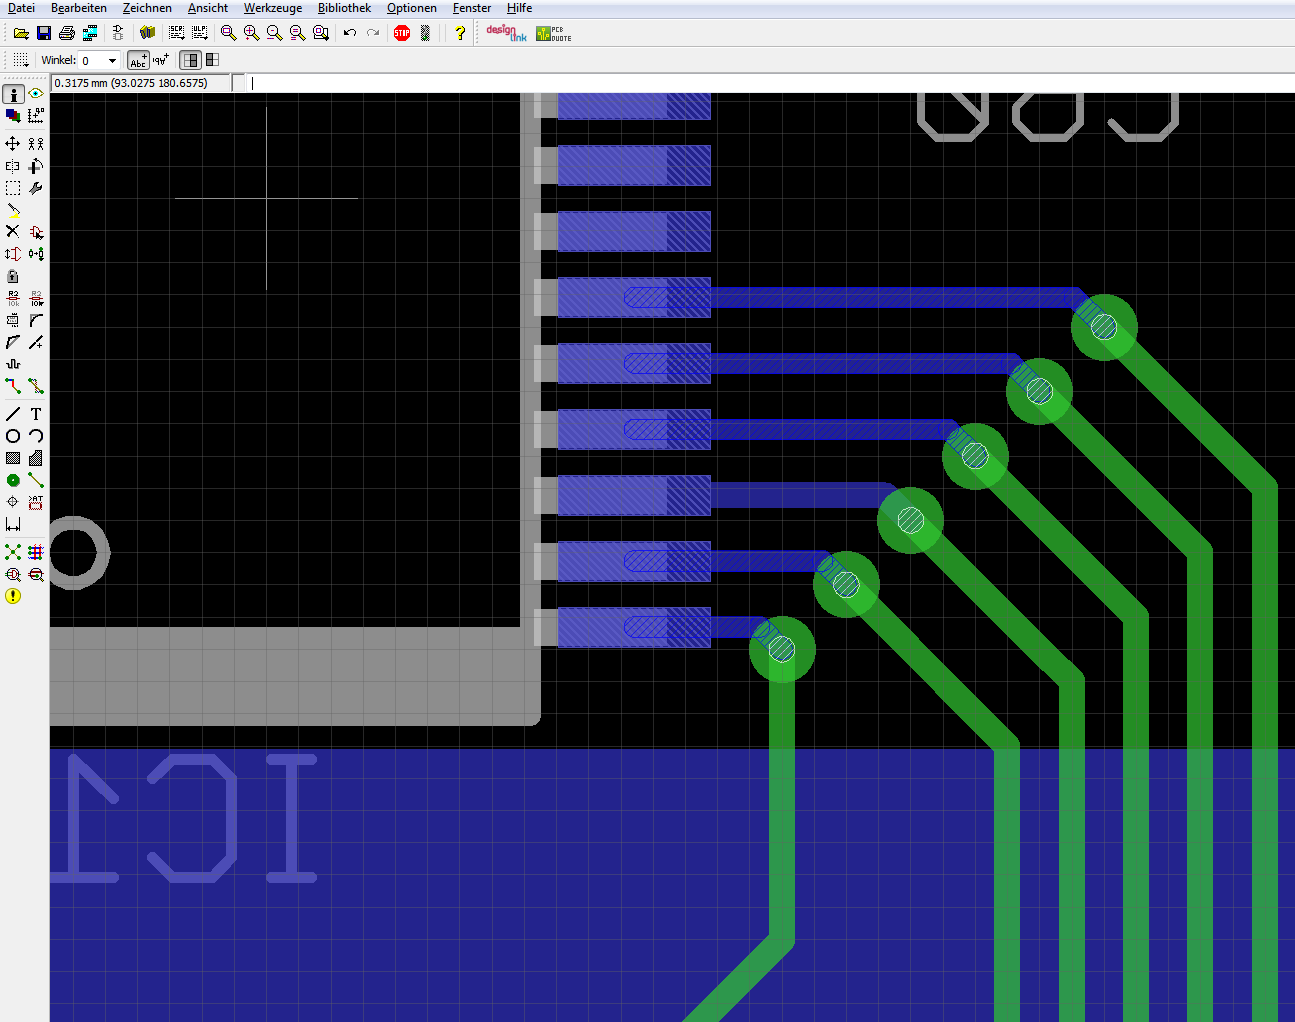The height and width of the screenshot is (1022, 1295).
Task: Select the Smash tool
Action: coord(13,320)
